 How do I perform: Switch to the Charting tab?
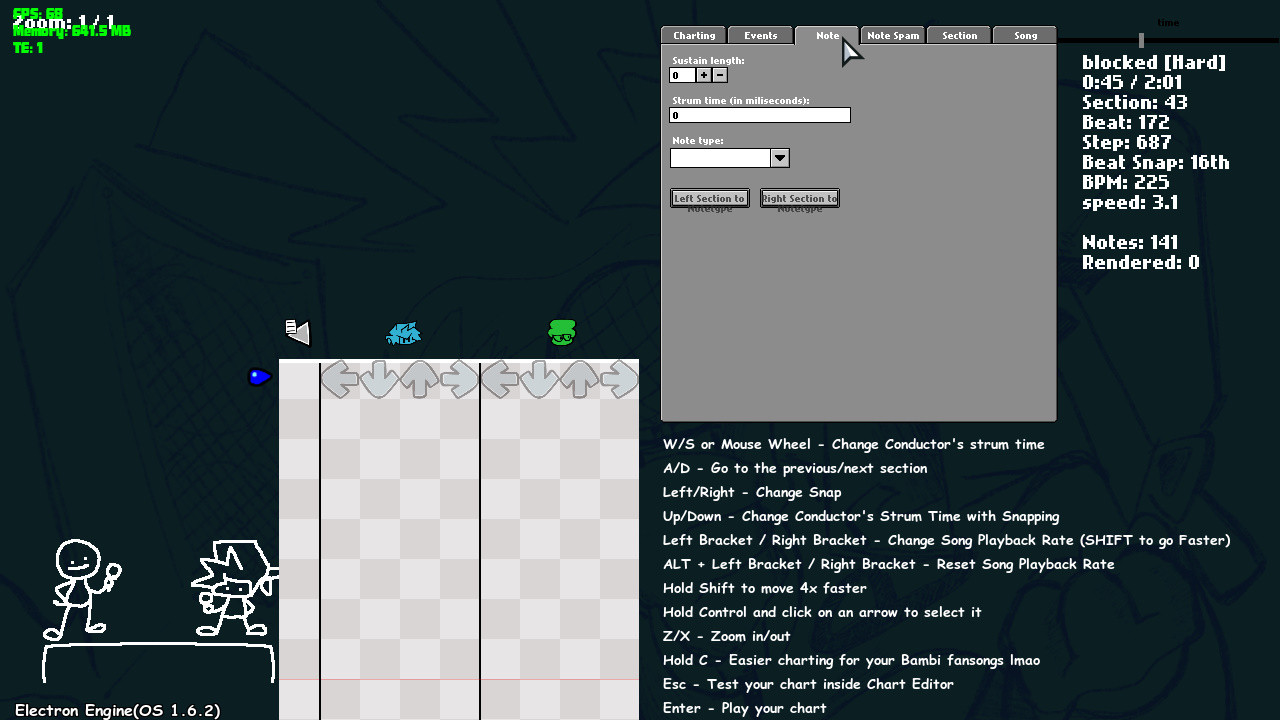[694, 35]
